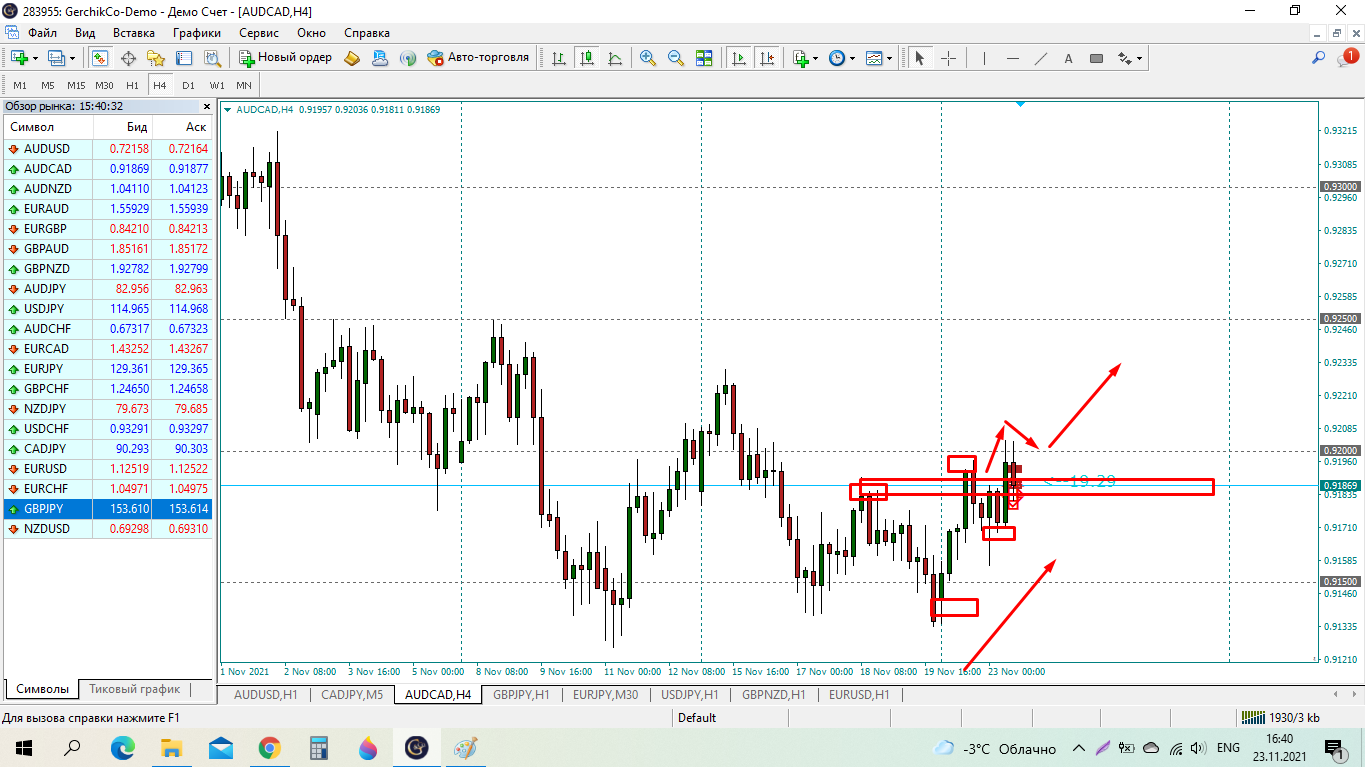Select the D1 timeframe button
The image size is (1365, 767).
point(188,85)
